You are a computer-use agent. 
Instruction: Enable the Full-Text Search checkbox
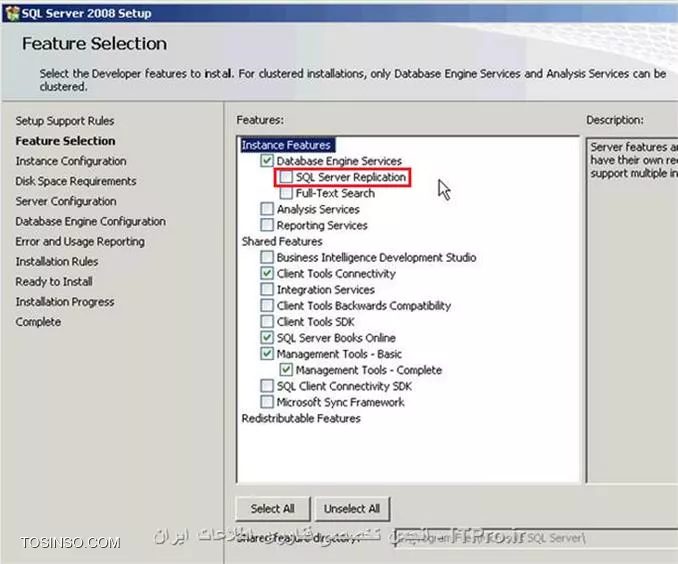(x=286, y=193)
